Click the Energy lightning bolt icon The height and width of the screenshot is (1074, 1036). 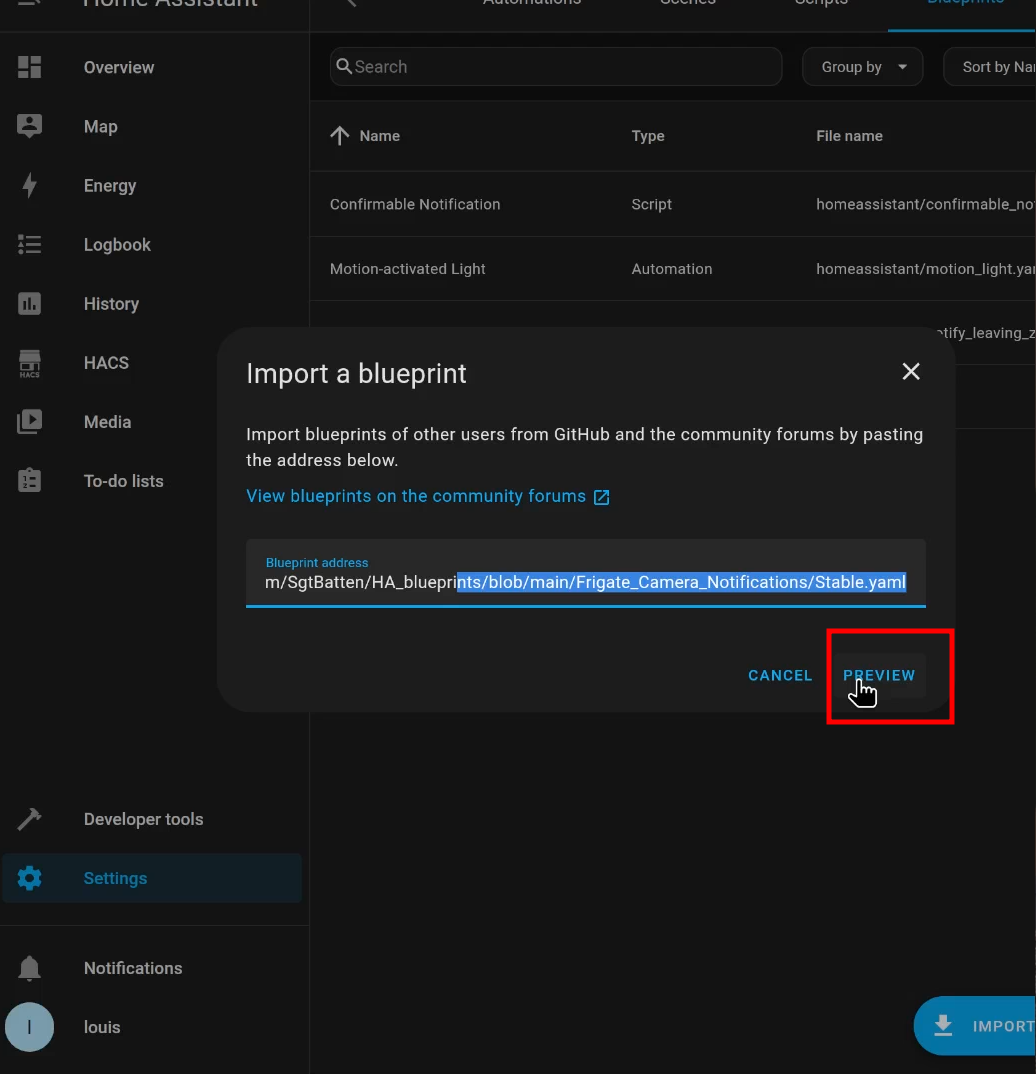29,186
